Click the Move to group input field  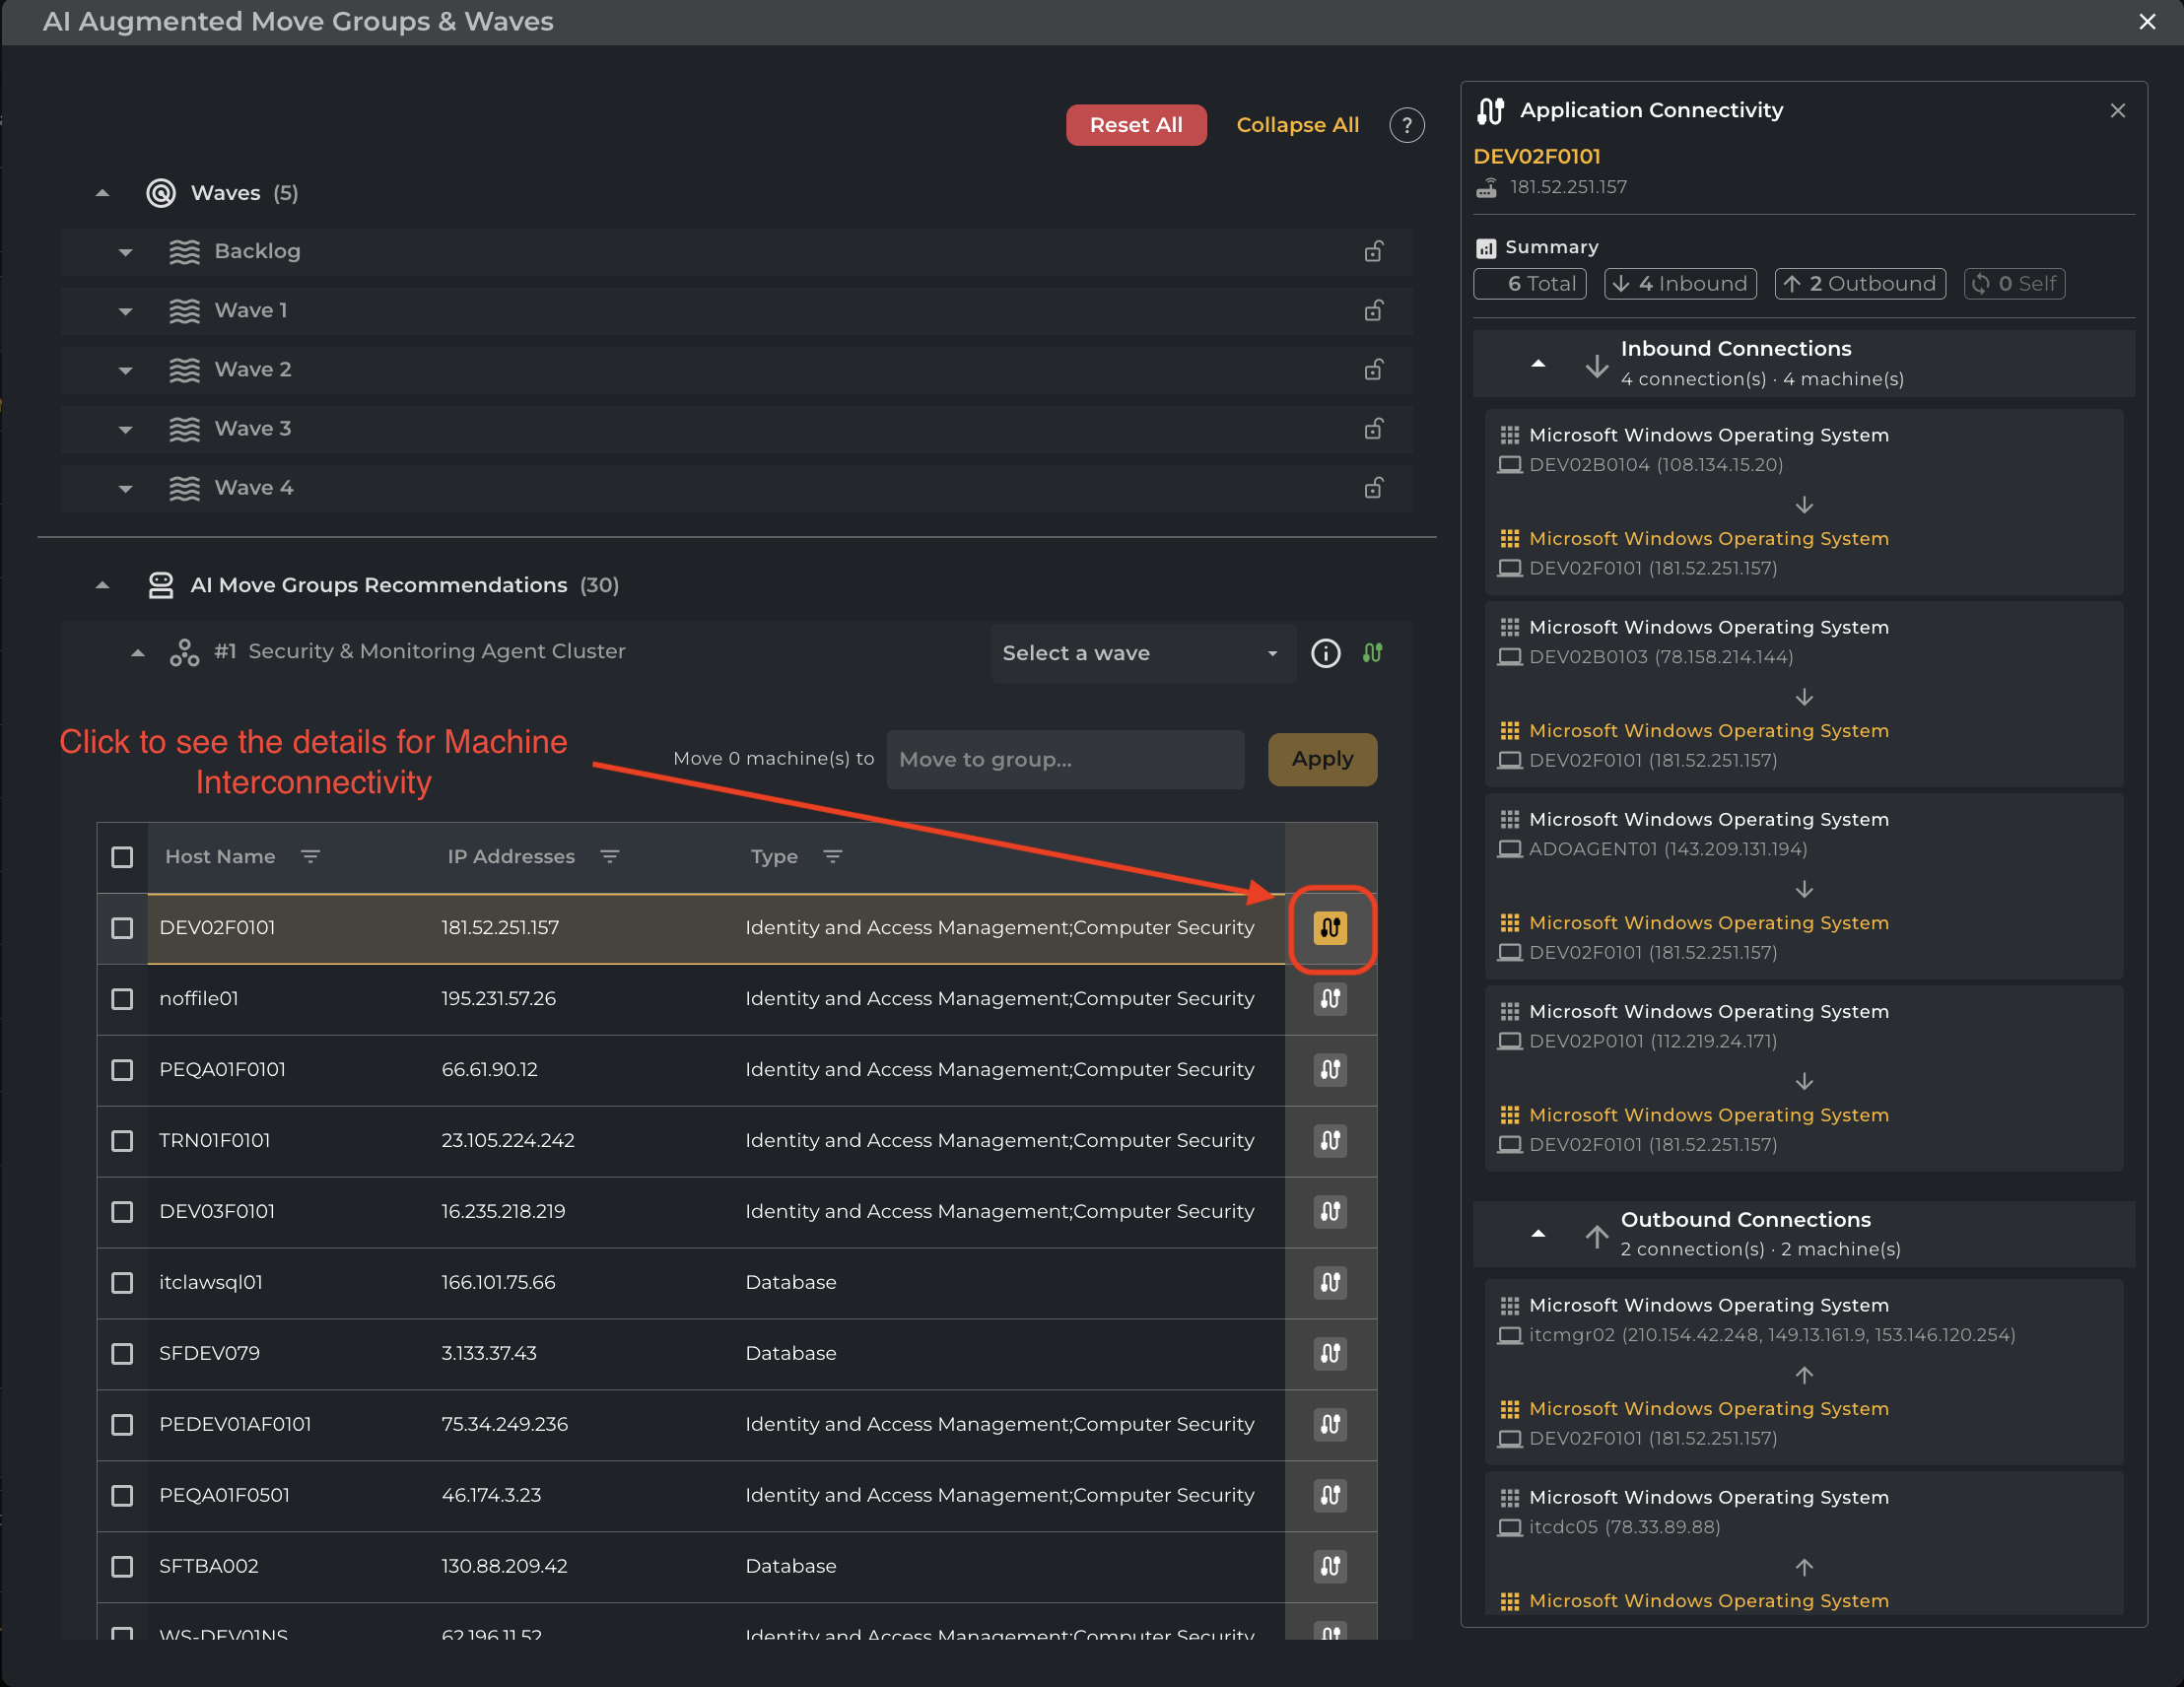[1064, 759]
